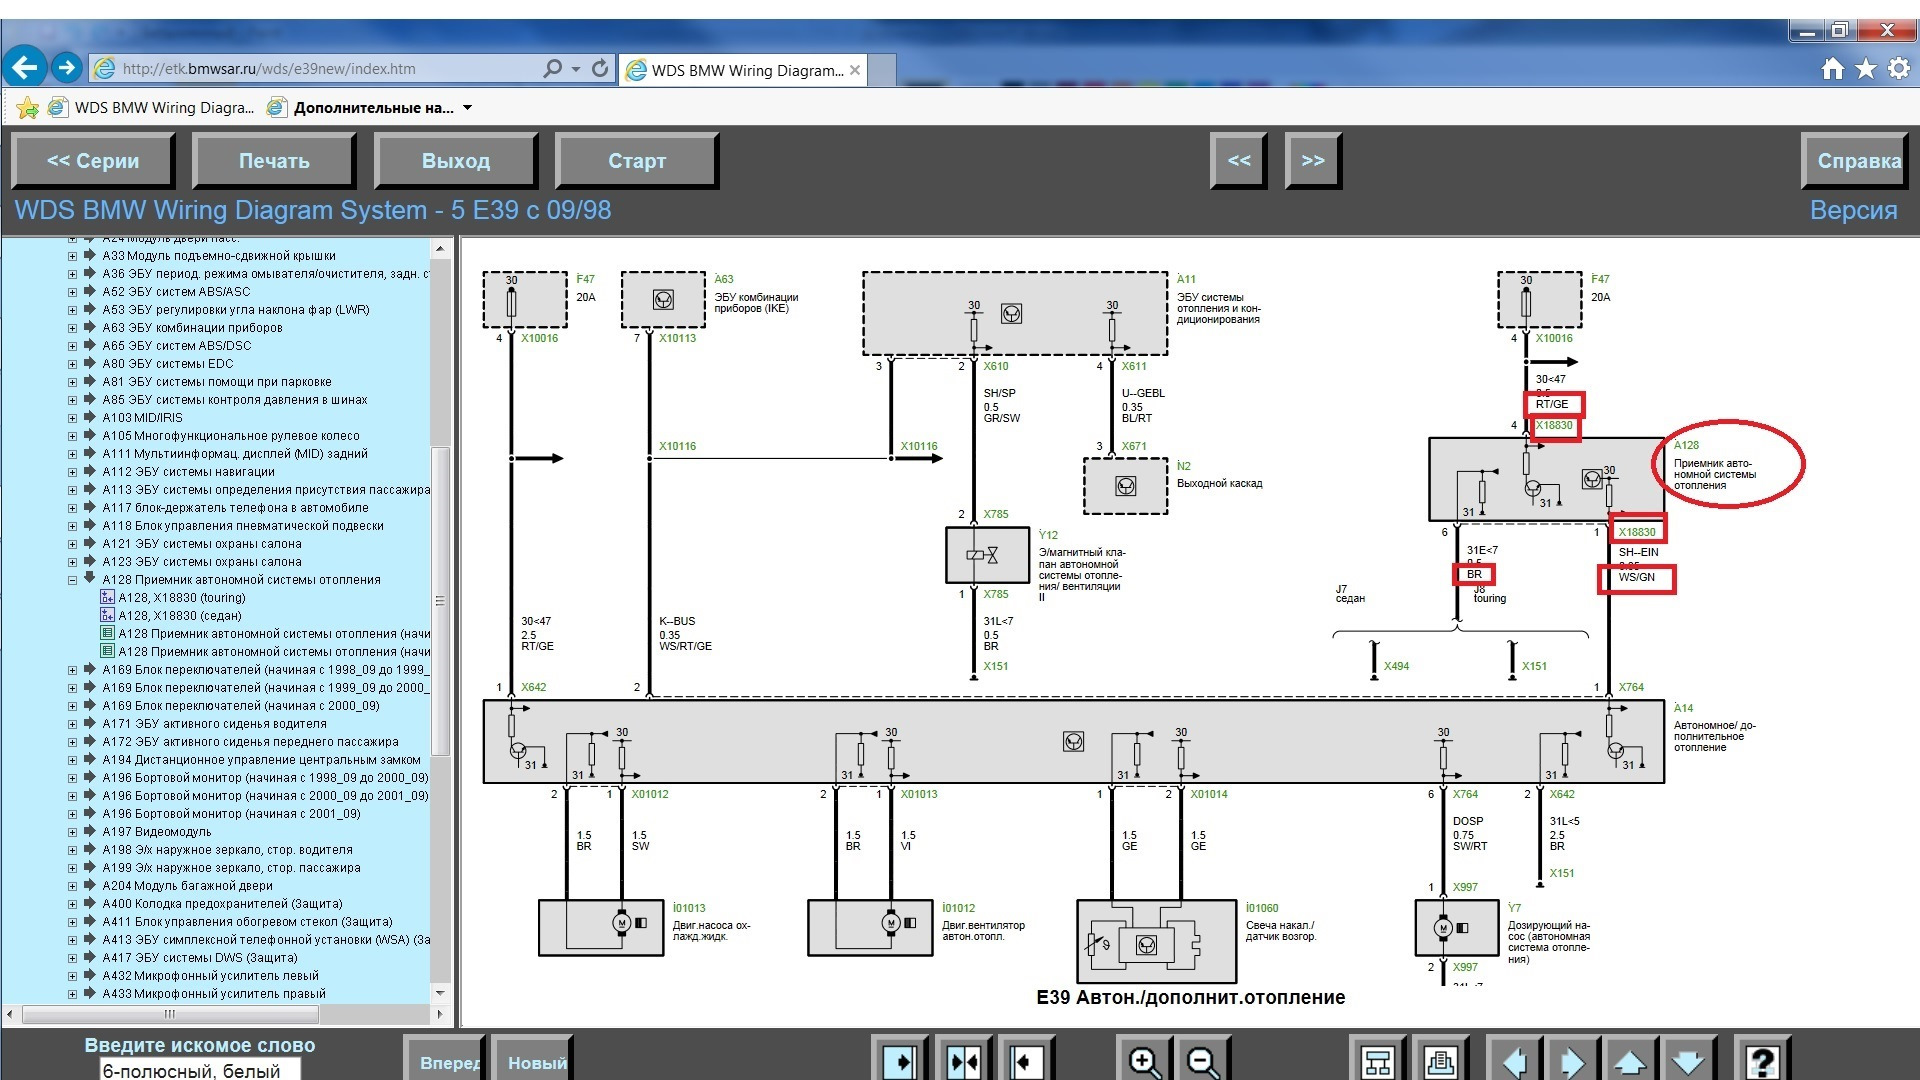Open the address bar dropdown arrow
This screenshot has height=1080, width=1920.
576,69
